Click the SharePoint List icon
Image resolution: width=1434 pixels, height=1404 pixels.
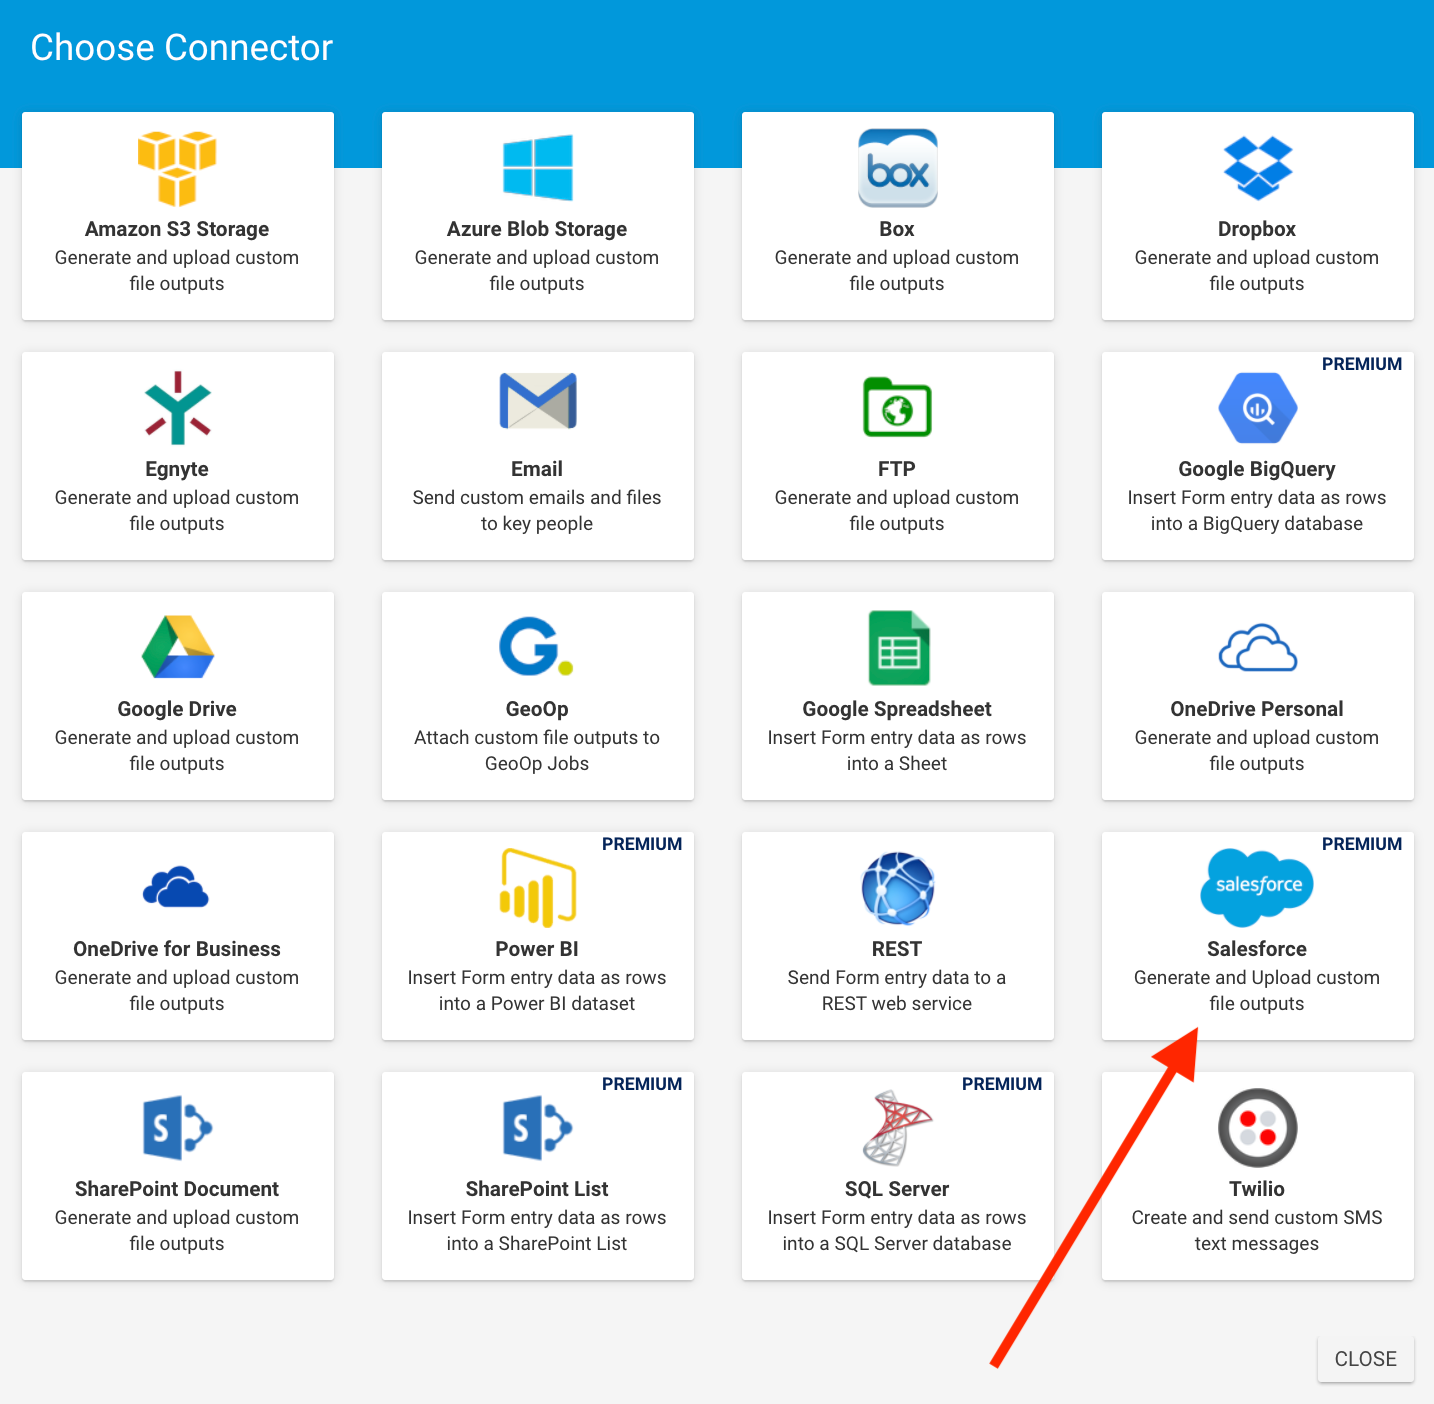[x=537, y=1128]
